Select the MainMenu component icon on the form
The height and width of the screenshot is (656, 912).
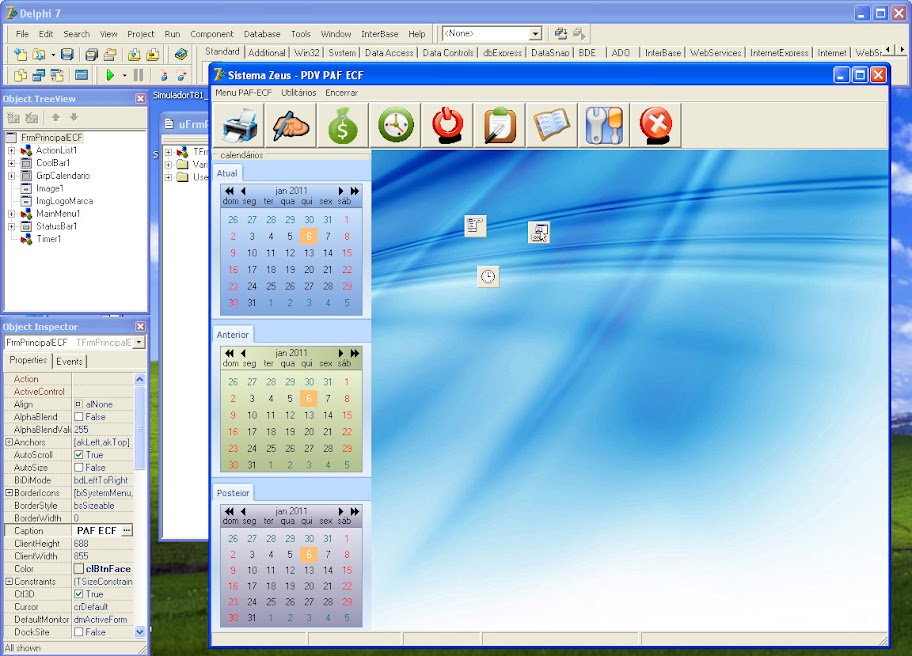coord(475,226)
